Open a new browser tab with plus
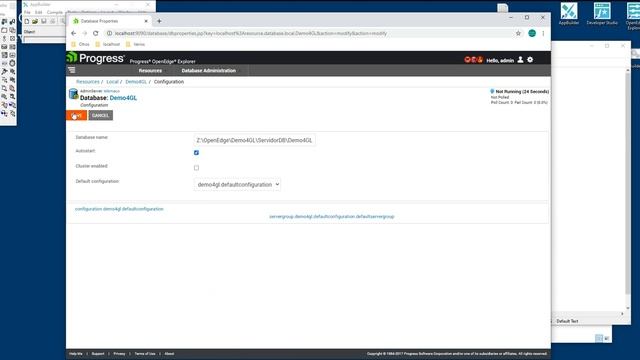 [159, 21]
